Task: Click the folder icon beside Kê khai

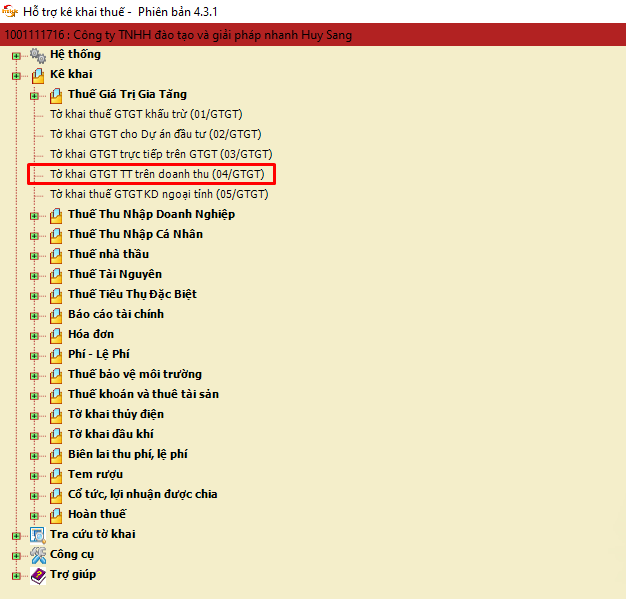Action: click(x=38, y=75)
